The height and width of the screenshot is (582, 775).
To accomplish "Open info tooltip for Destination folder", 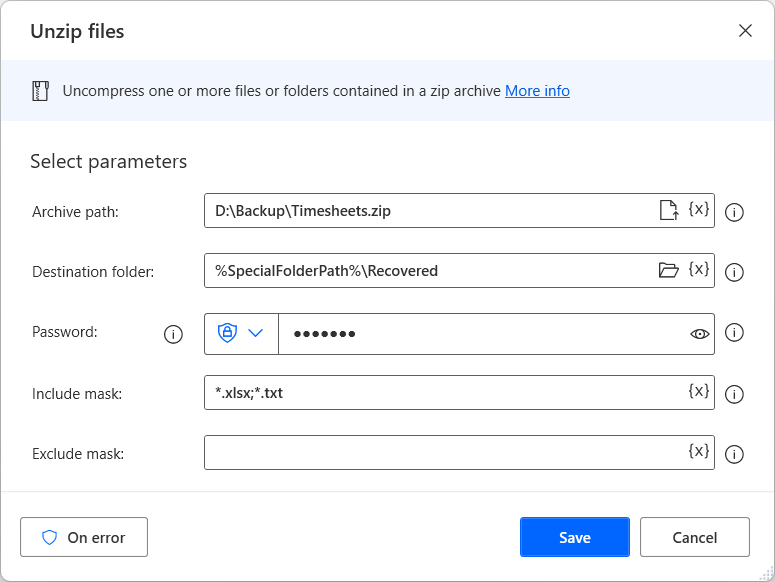I will coord(734,272).
